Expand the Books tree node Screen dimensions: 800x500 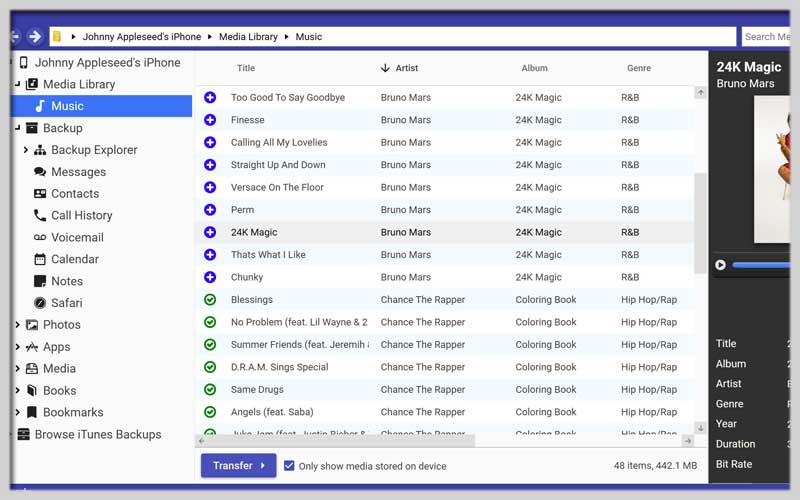tap(17, 390)
